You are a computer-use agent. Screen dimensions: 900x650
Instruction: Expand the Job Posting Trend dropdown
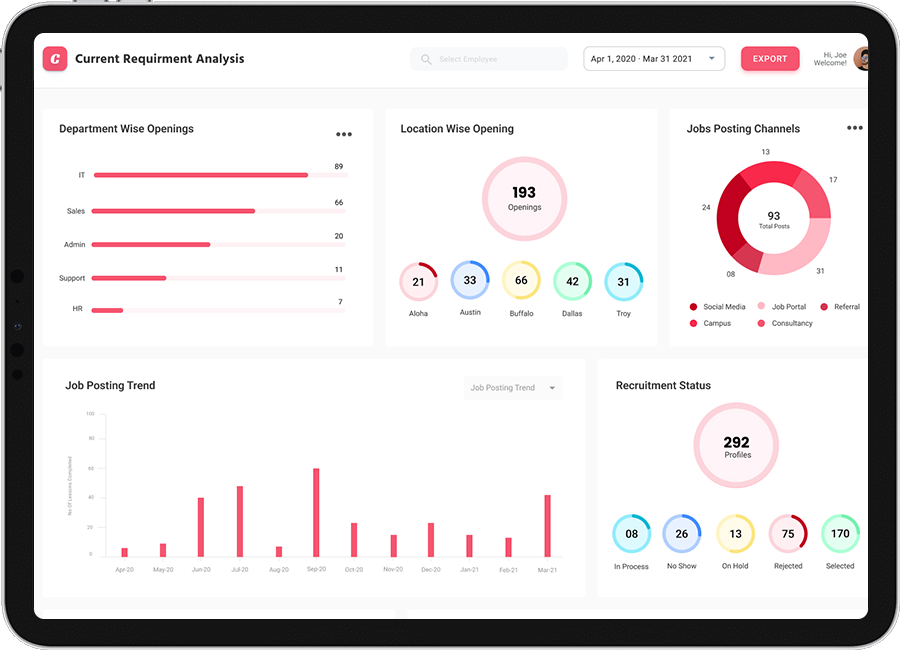513,388
